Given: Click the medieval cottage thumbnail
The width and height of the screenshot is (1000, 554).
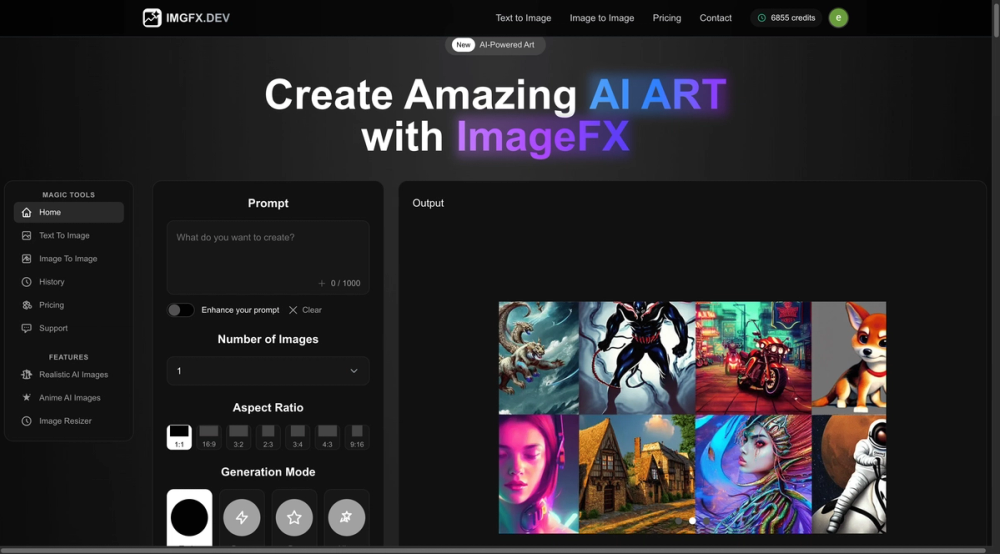Looking at the screenshot, I should click(x=637, y=474).
